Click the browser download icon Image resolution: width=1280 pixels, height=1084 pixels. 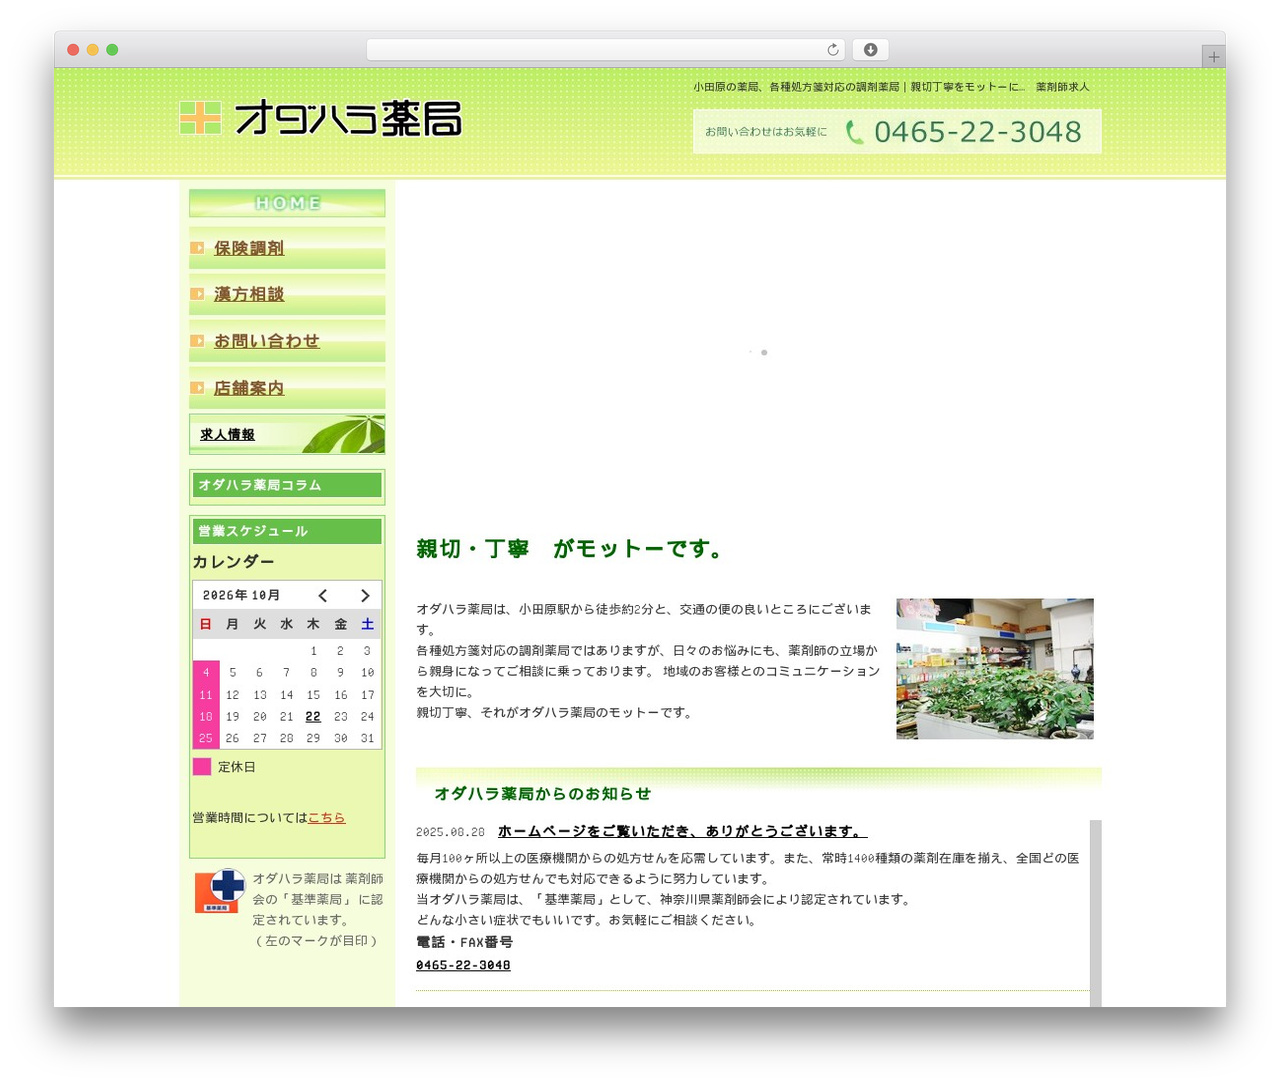tap(870, 50)
